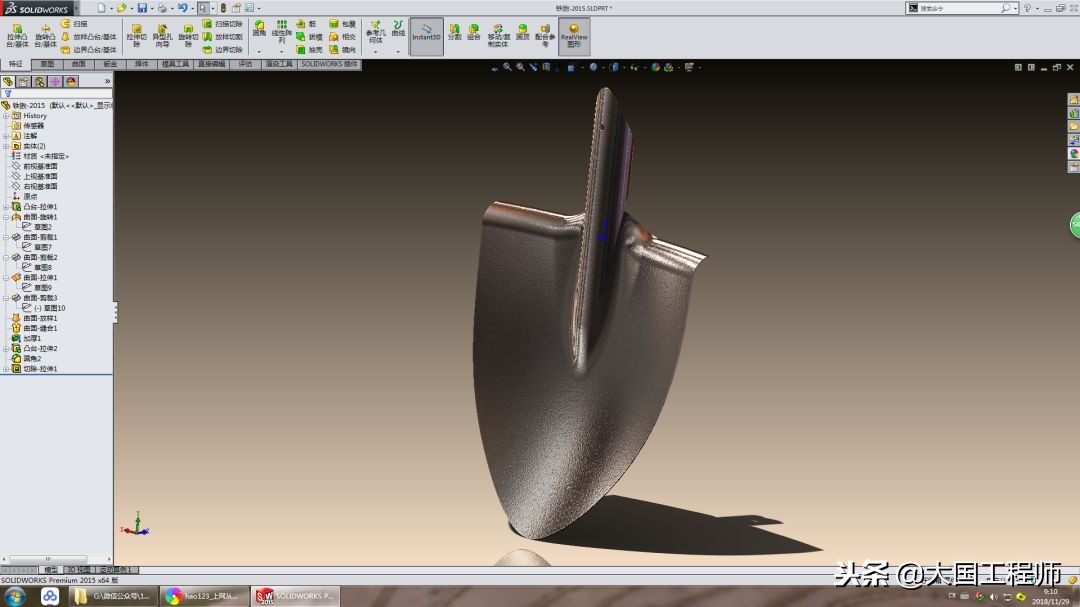Expand the 曲面-旋转1 feature node

pyautogui.click(x=5, y=217)
